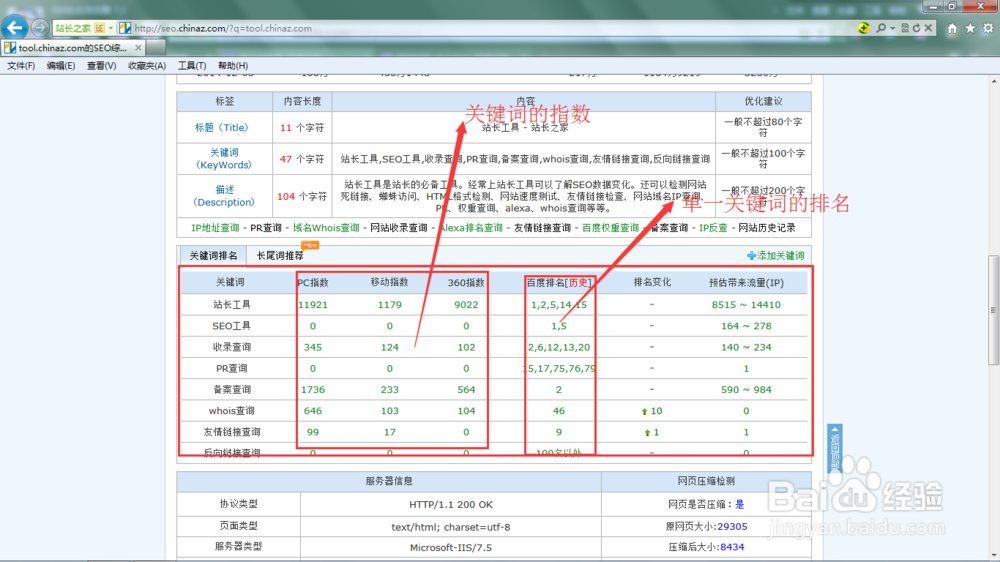Click the SEO工具 keyword cell

232,326
